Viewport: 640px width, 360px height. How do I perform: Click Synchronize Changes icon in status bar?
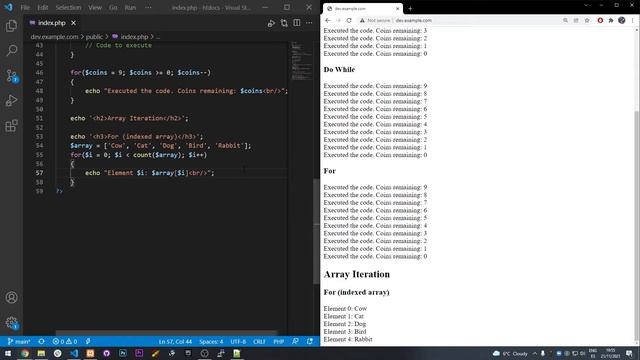41,341
